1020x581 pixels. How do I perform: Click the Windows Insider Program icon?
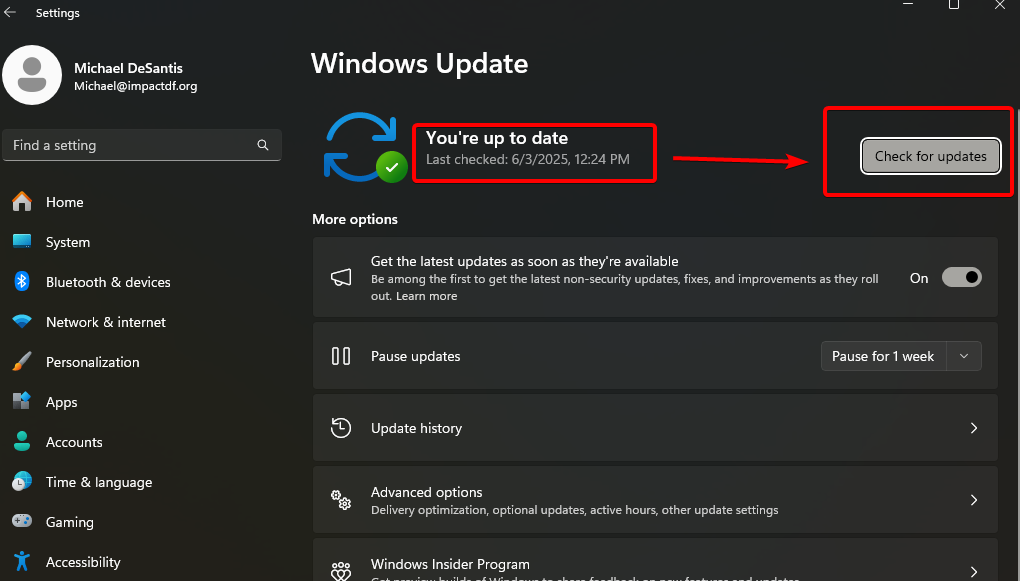[341, 571]
